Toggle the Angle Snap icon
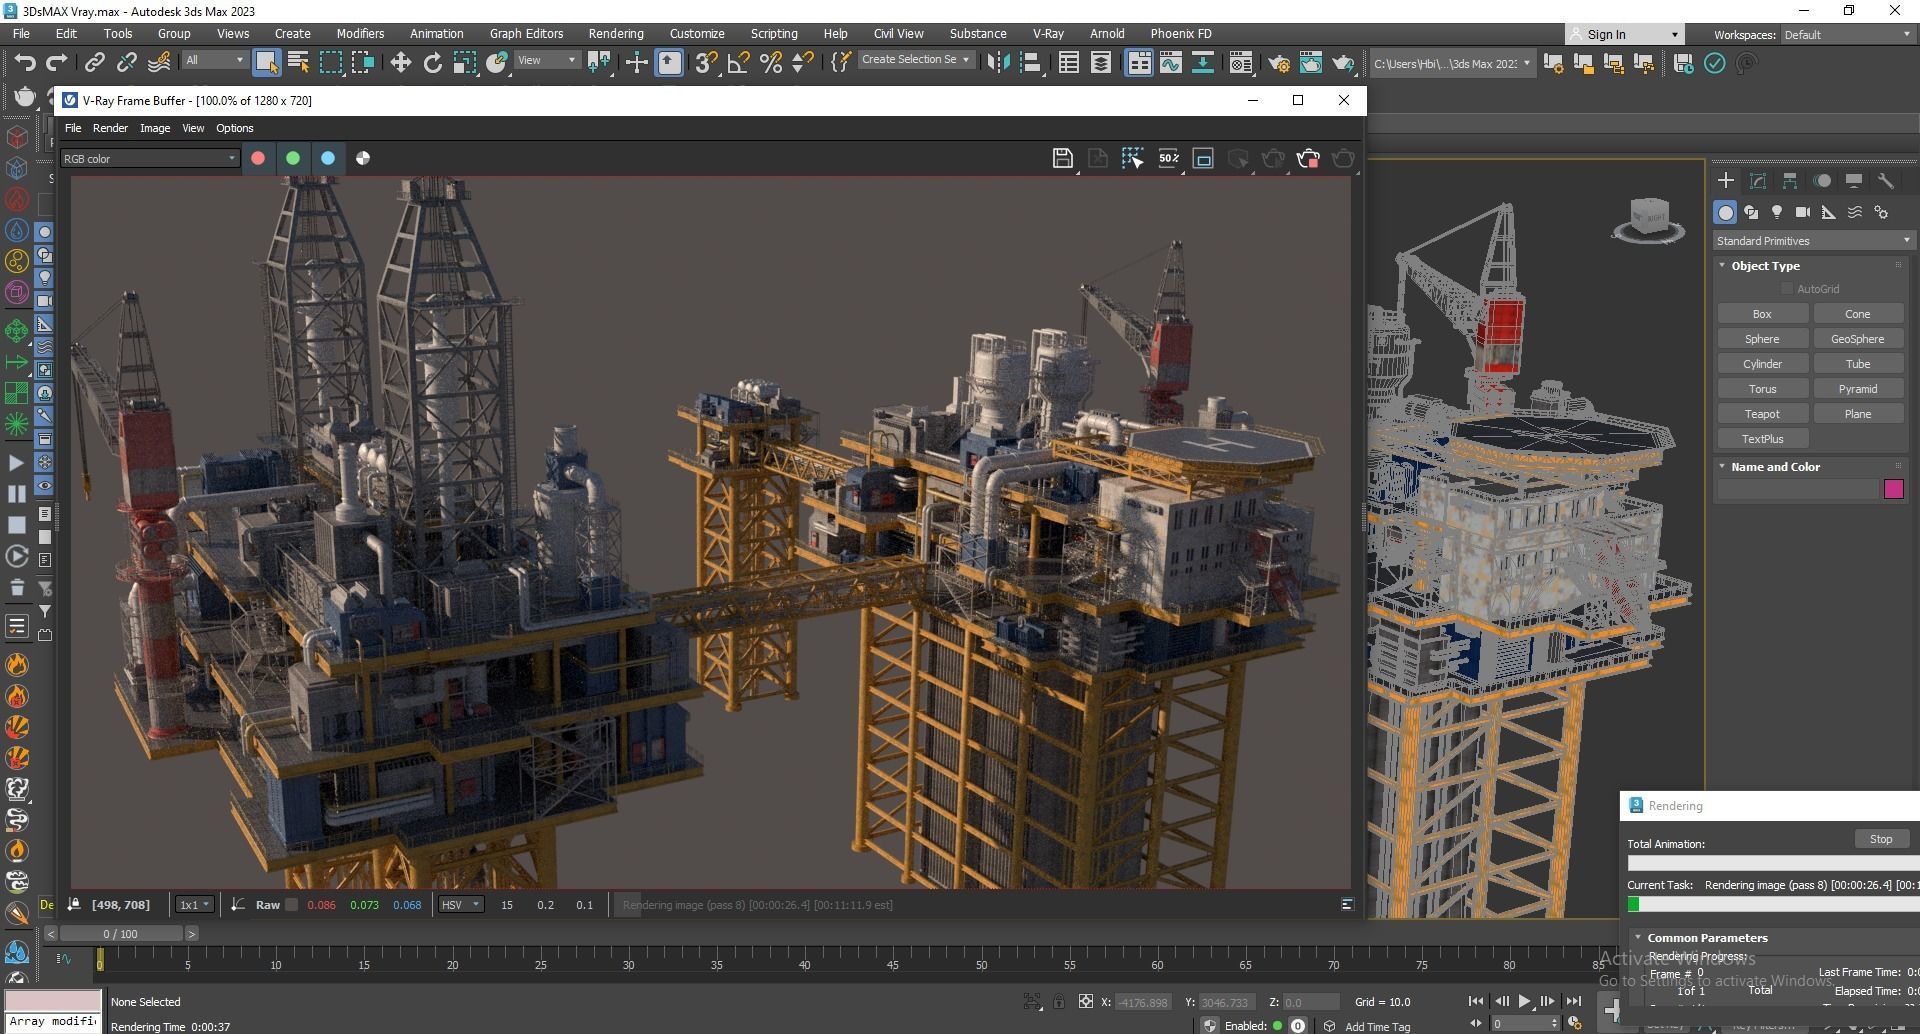This screenshot has width=1920, height=1034. (x=738, y=63)
